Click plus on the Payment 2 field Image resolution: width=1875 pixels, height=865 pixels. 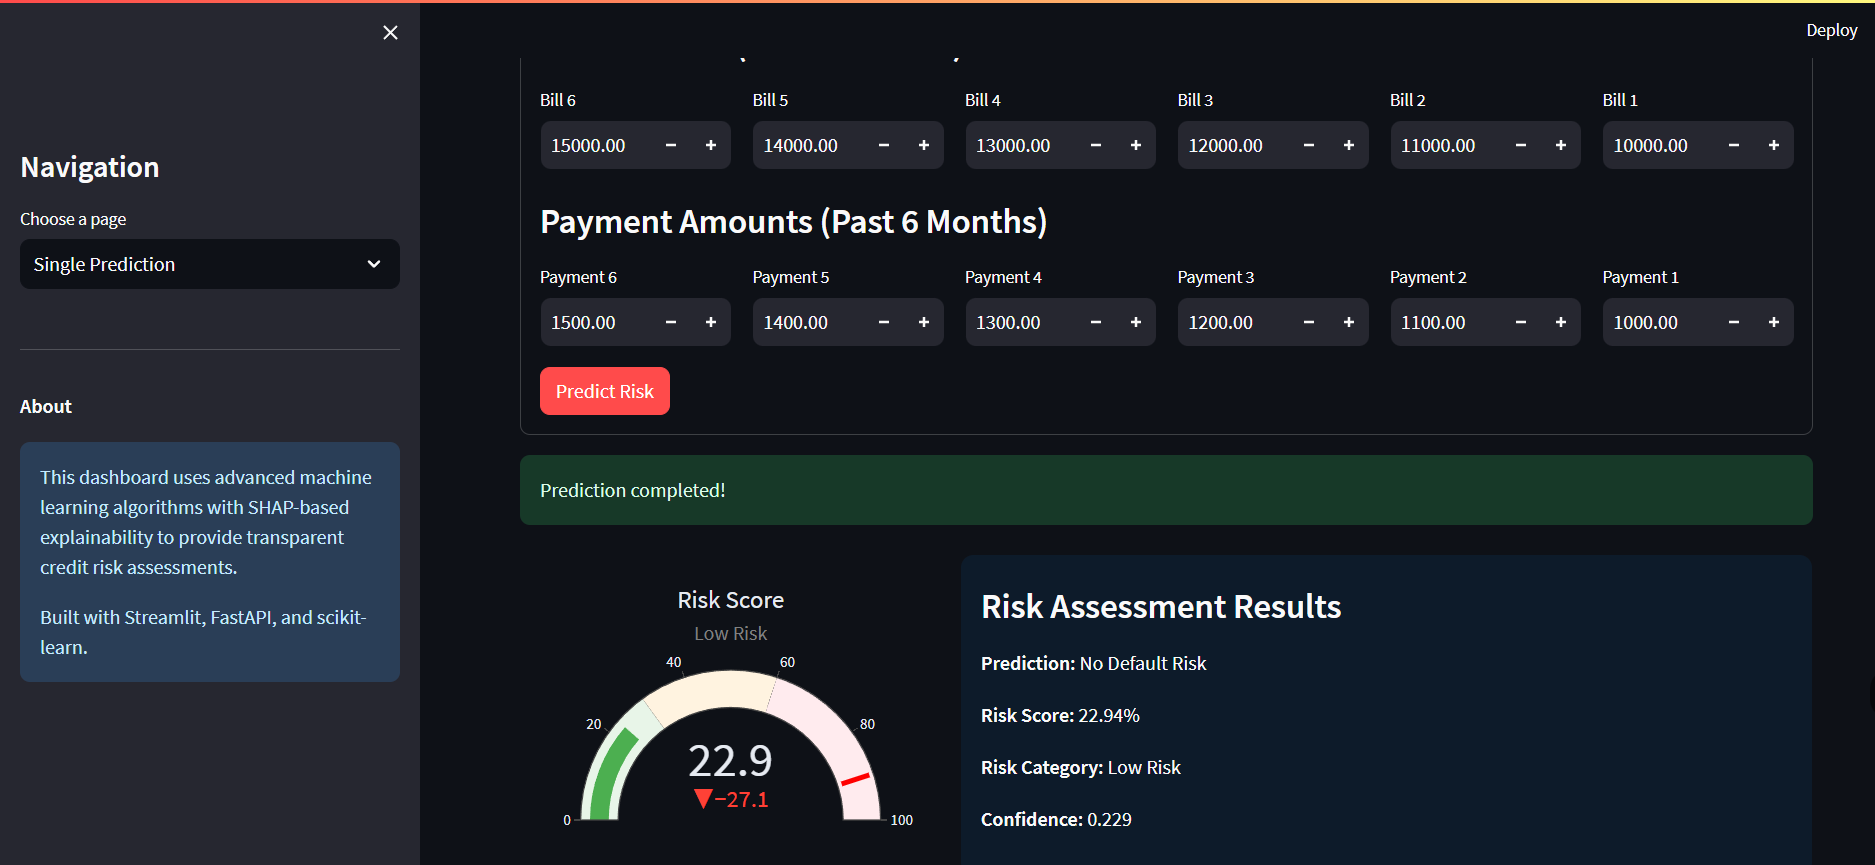pos(1561,323)
